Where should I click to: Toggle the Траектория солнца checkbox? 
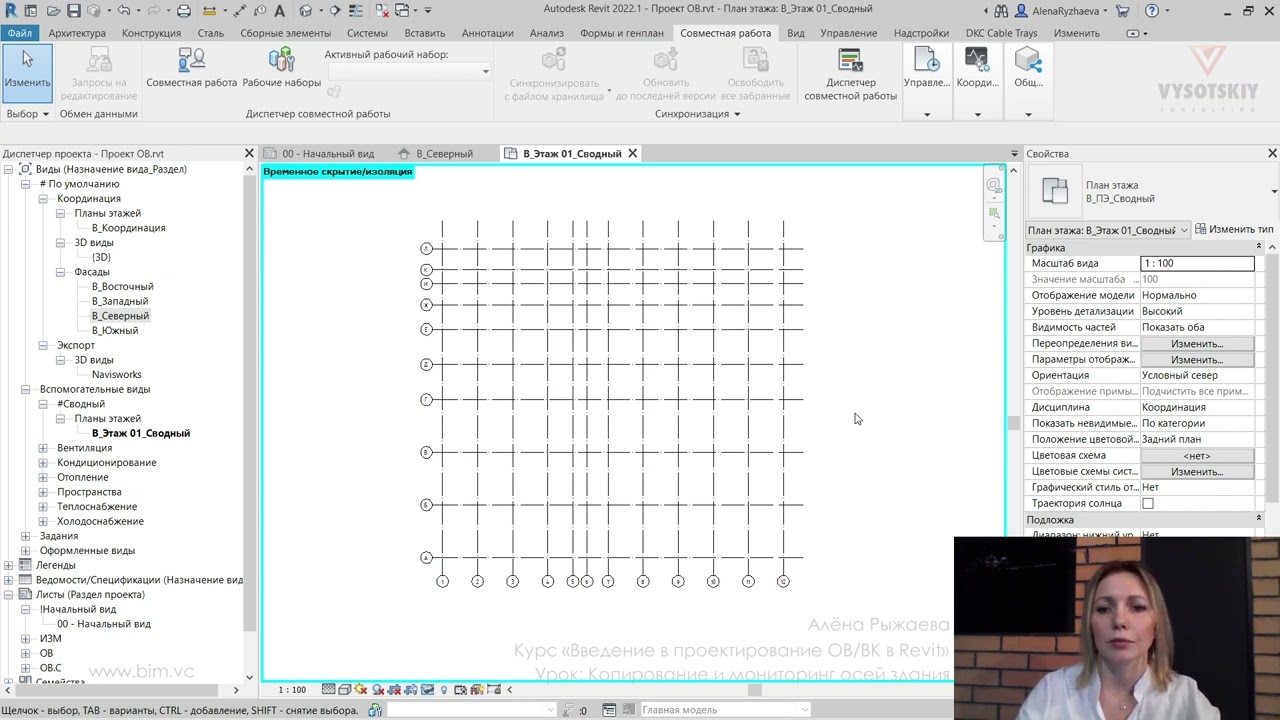pyautogui.click(x=1148, y=503)
